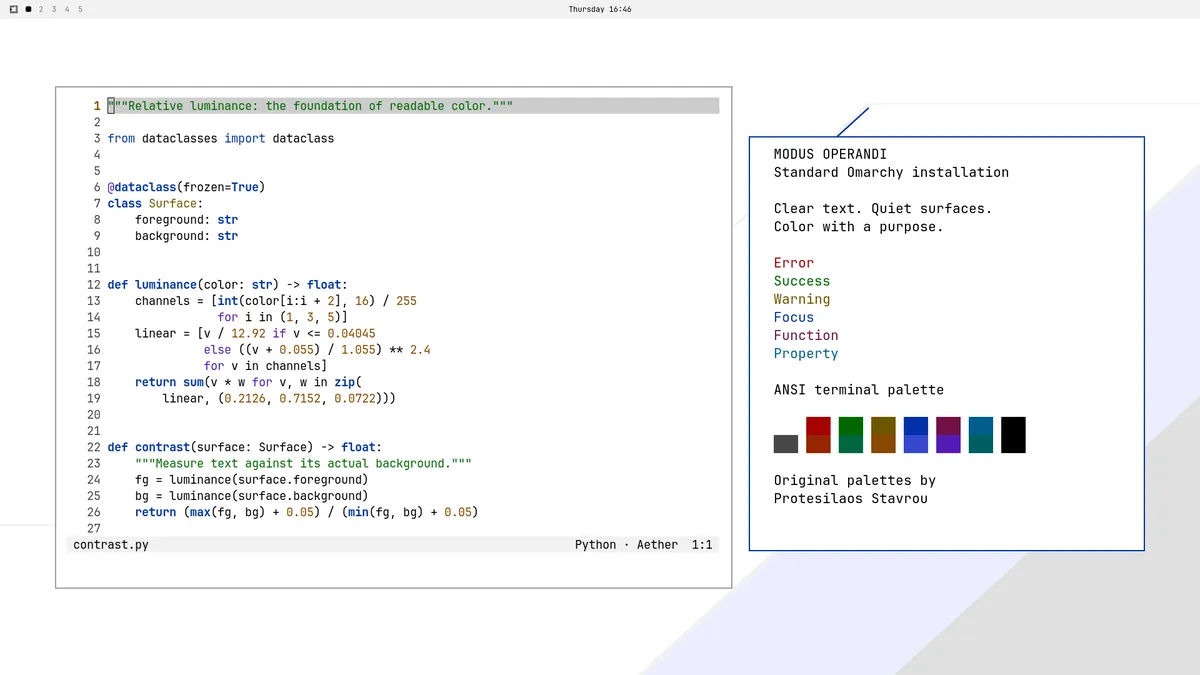Click 'return (max(fg, bg) + 0.05)' line
The image size is (1200, 675).
[x=307, y=512]
